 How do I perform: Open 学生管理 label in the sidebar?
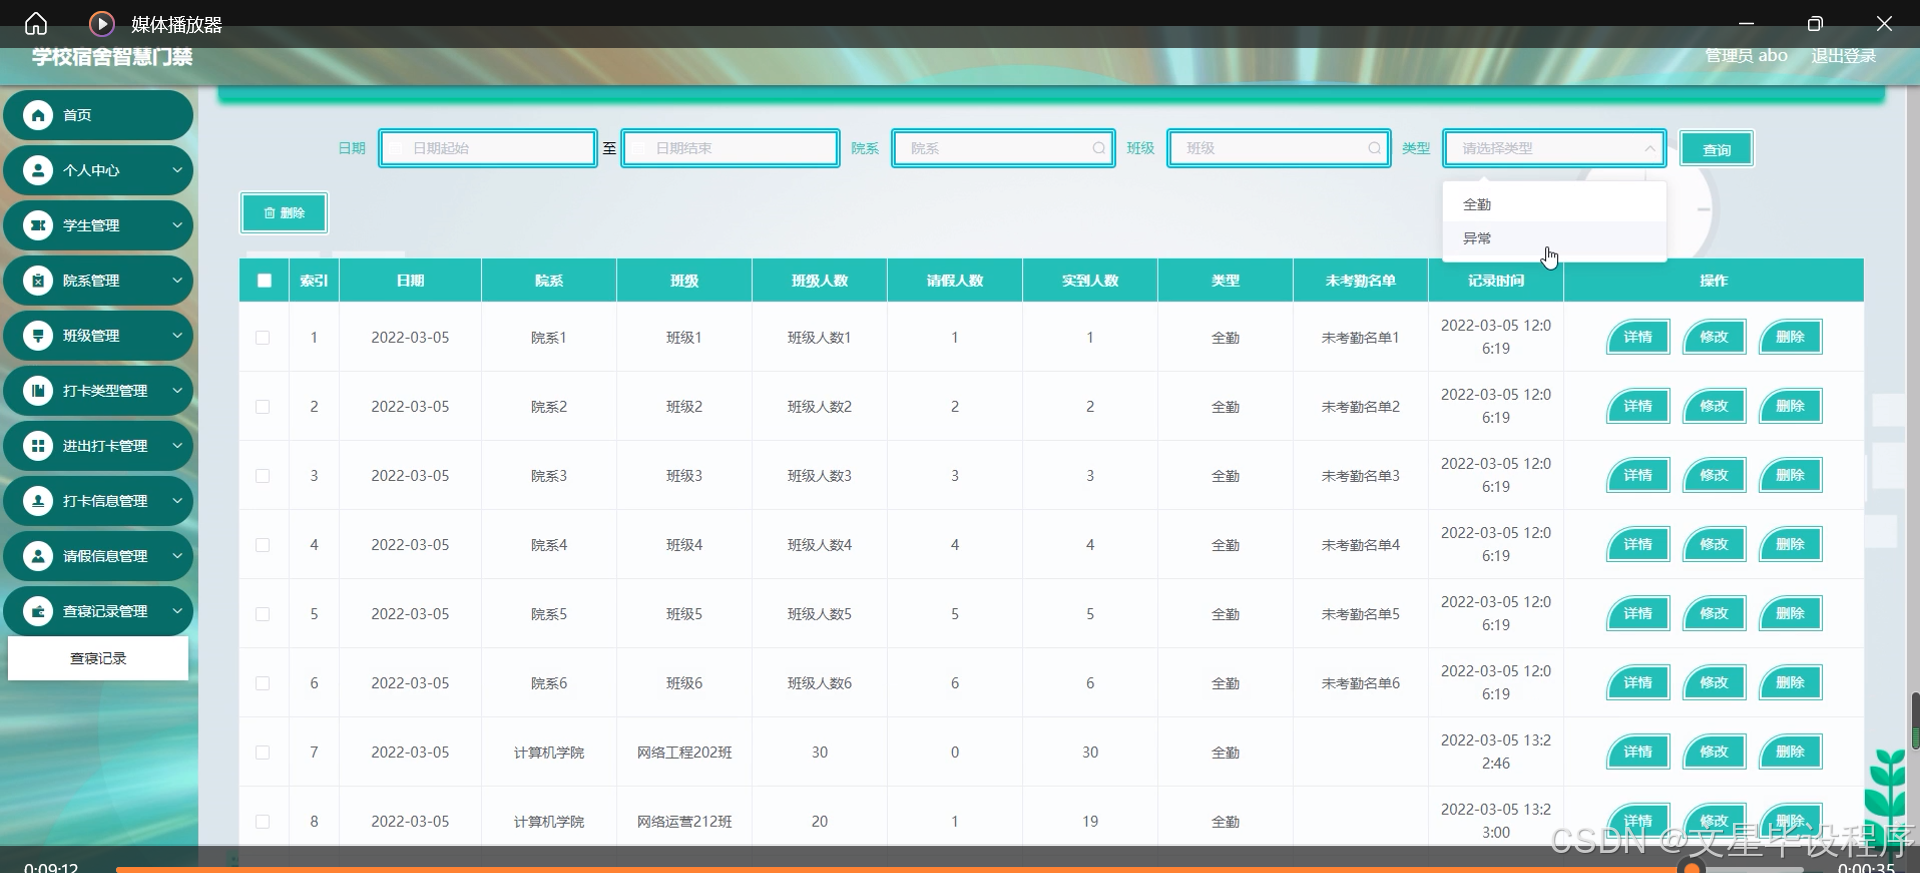pyautogui.click(x=91, y=225)
